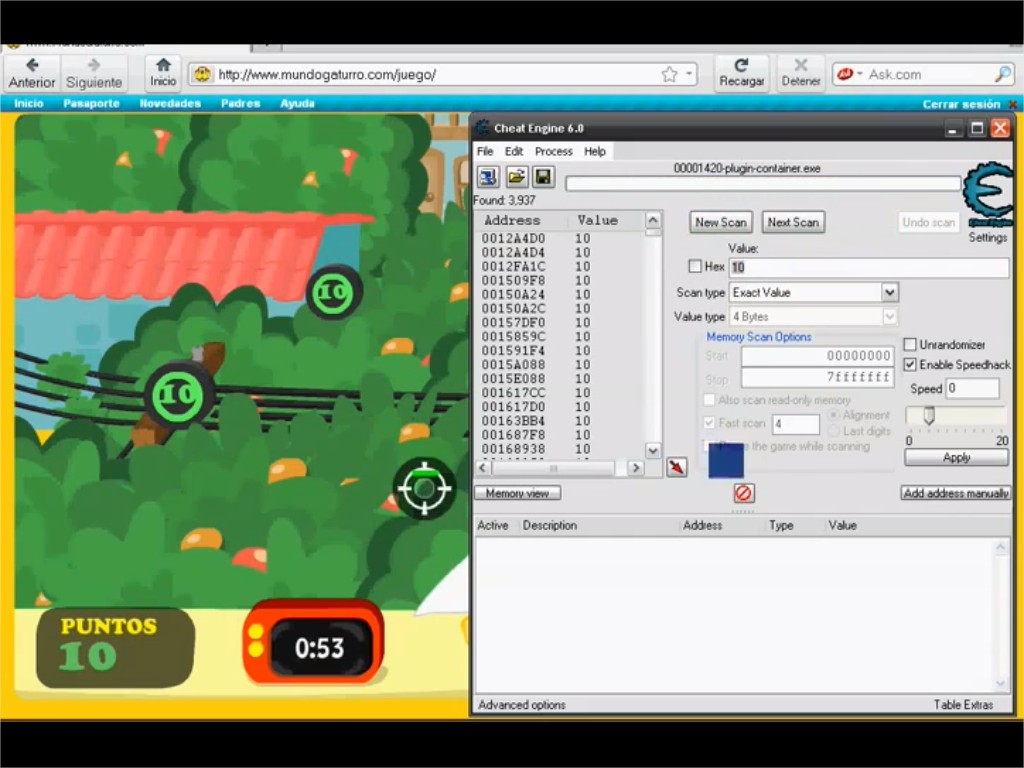Click the Fast scan alignment value field
The image size is (1024, 768).
point(795,424)
